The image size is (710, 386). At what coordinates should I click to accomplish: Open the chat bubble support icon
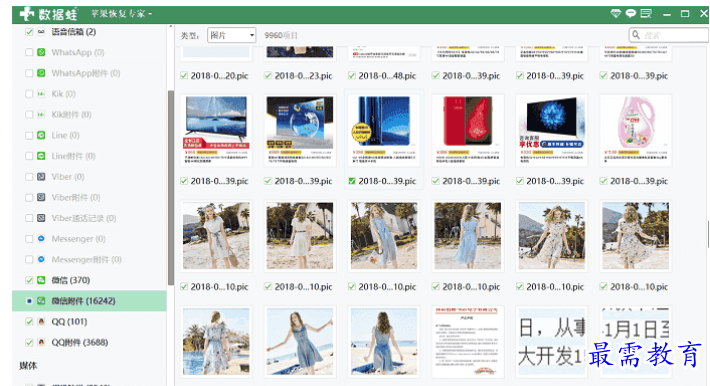(x=631, y=14)
